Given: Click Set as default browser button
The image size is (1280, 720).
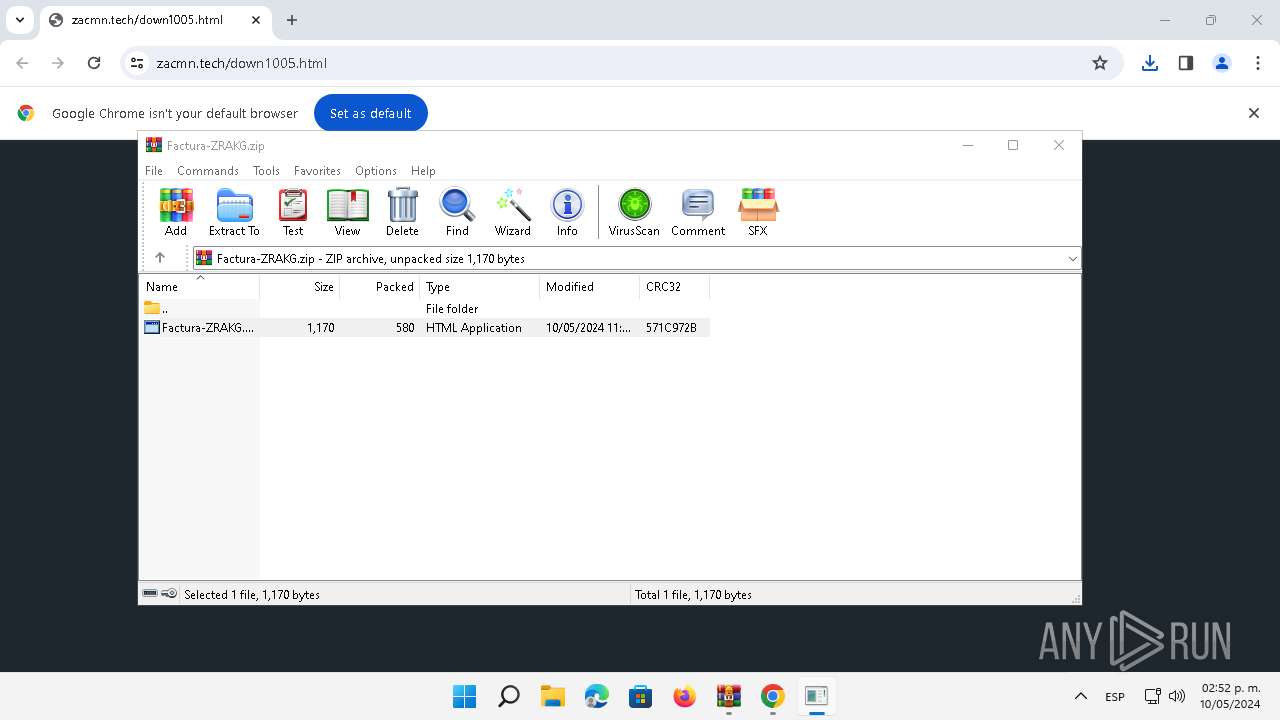Looking at the screenshot, I should [x=371, y=113].
